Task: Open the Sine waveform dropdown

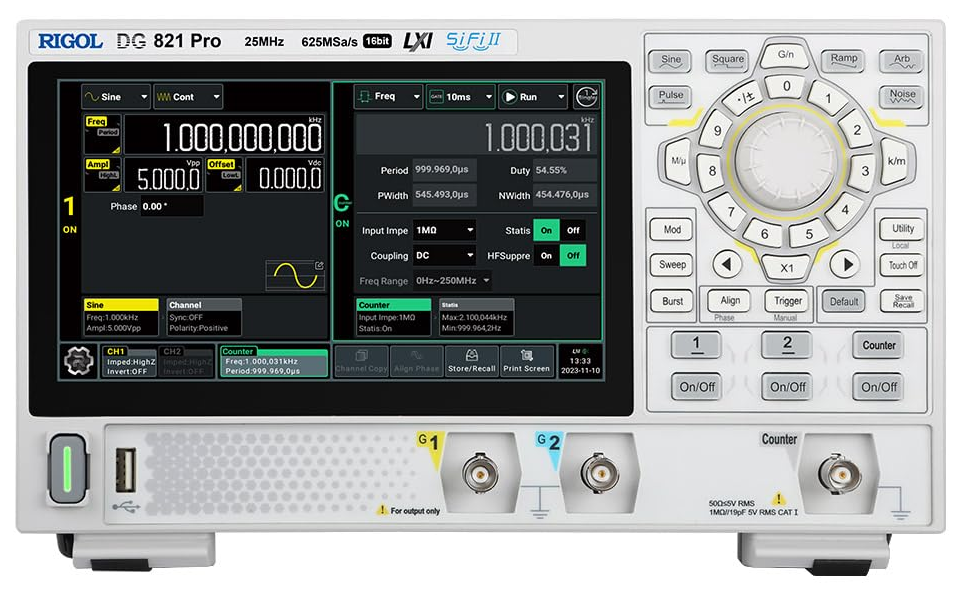Action: click(116, 97)
